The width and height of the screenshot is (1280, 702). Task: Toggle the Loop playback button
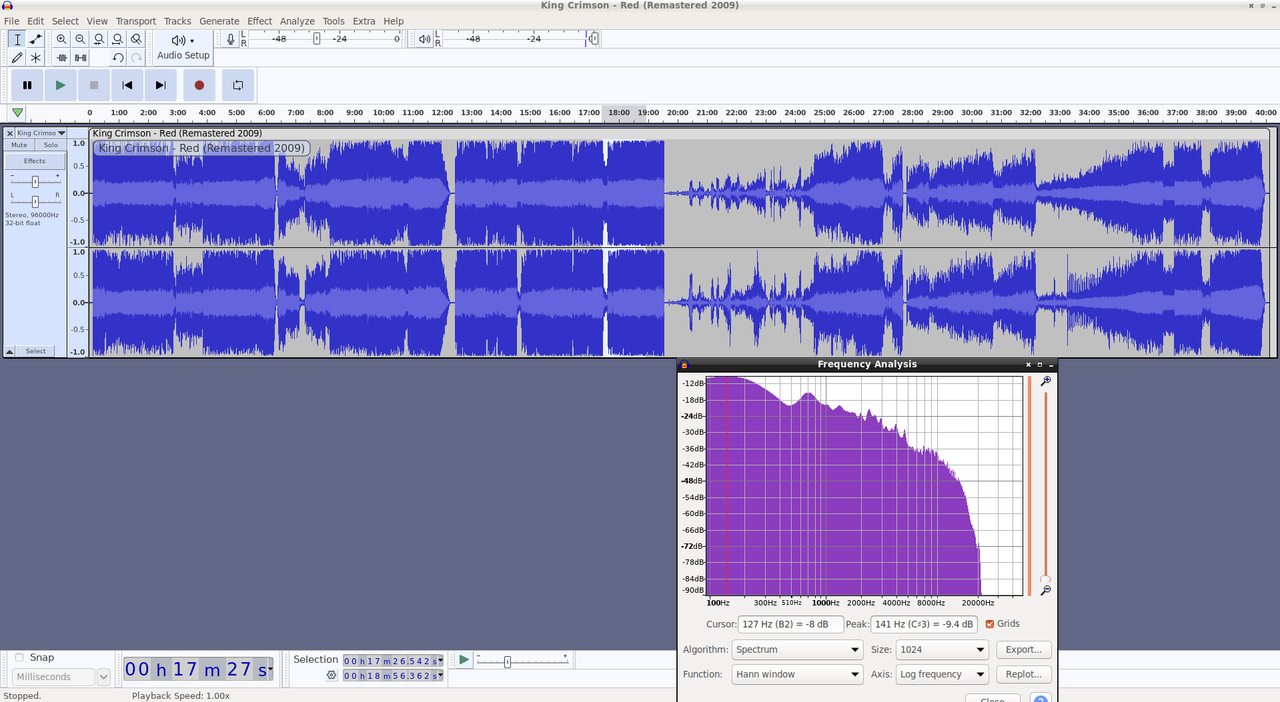(x=238, y=85)
